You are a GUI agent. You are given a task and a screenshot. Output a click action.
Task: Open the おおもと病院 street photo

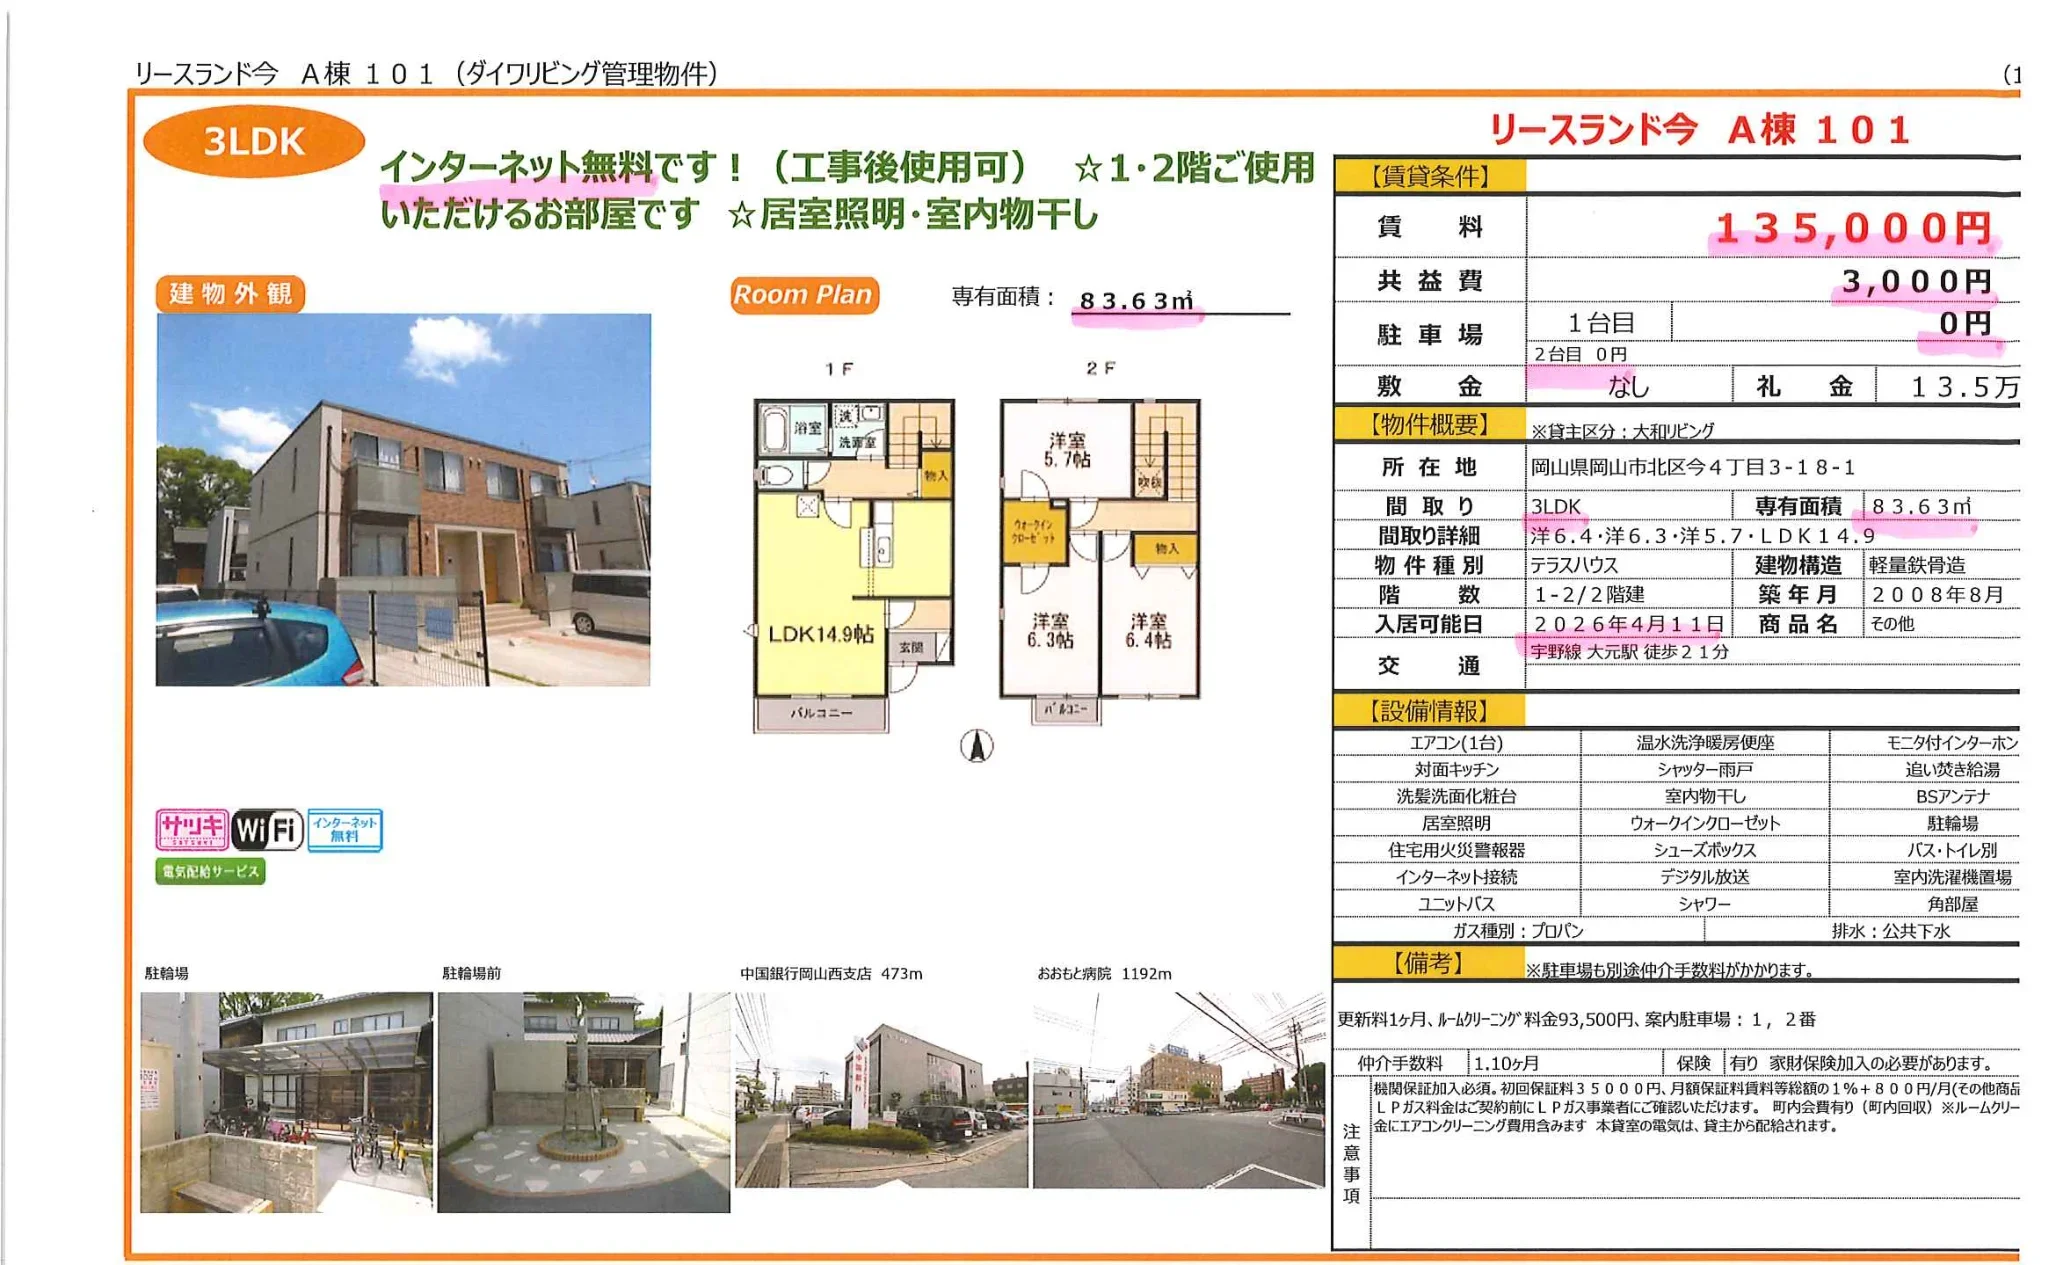tap(1178, 1089)
